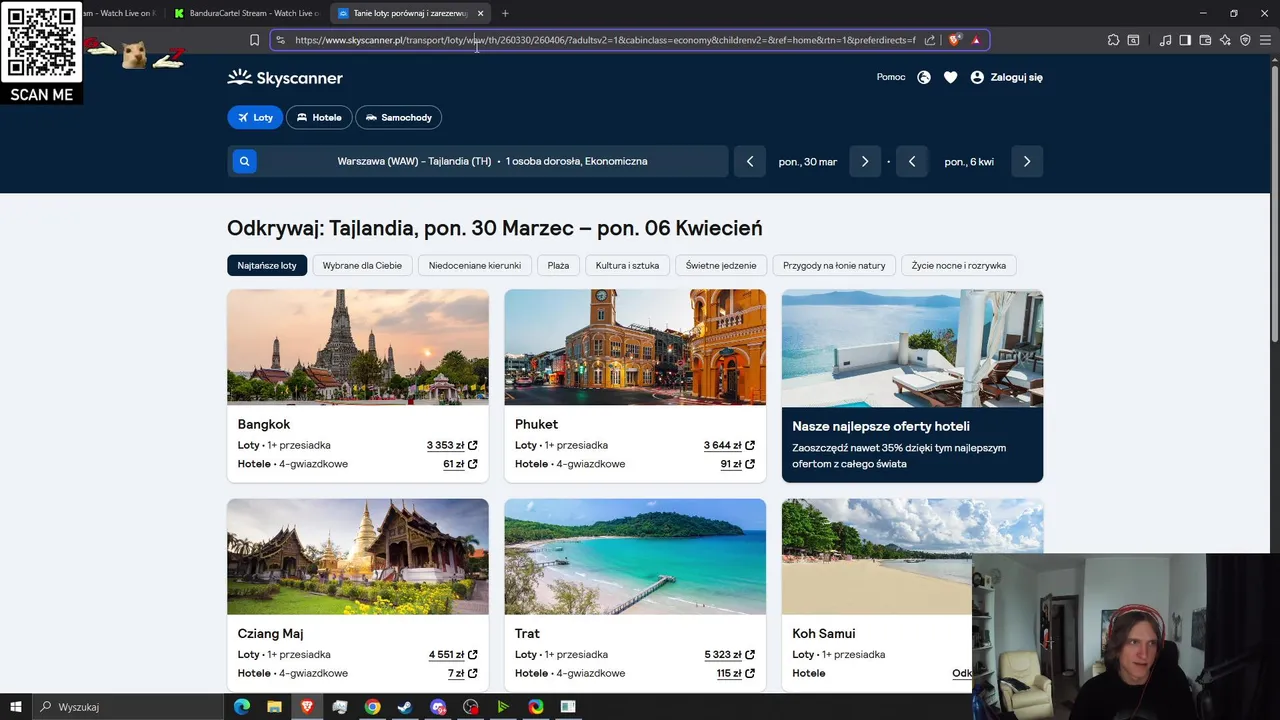Select Wybrane dla Ciebie filter chip

[362, 266]
